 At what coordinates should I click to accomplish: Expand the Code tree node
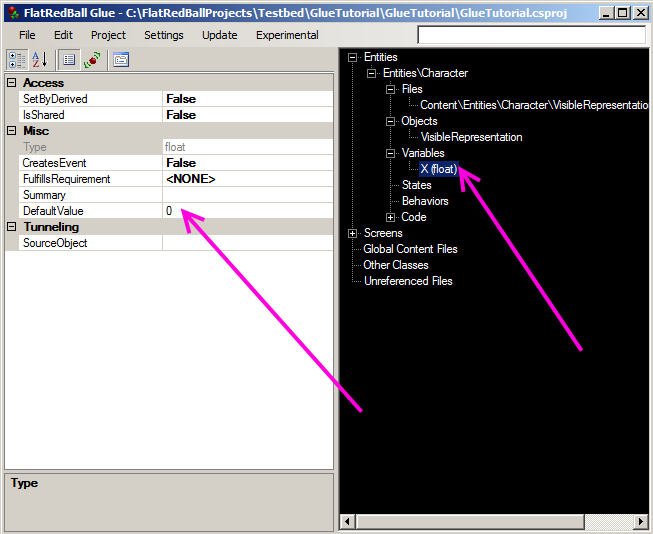[x=390, y=217]
